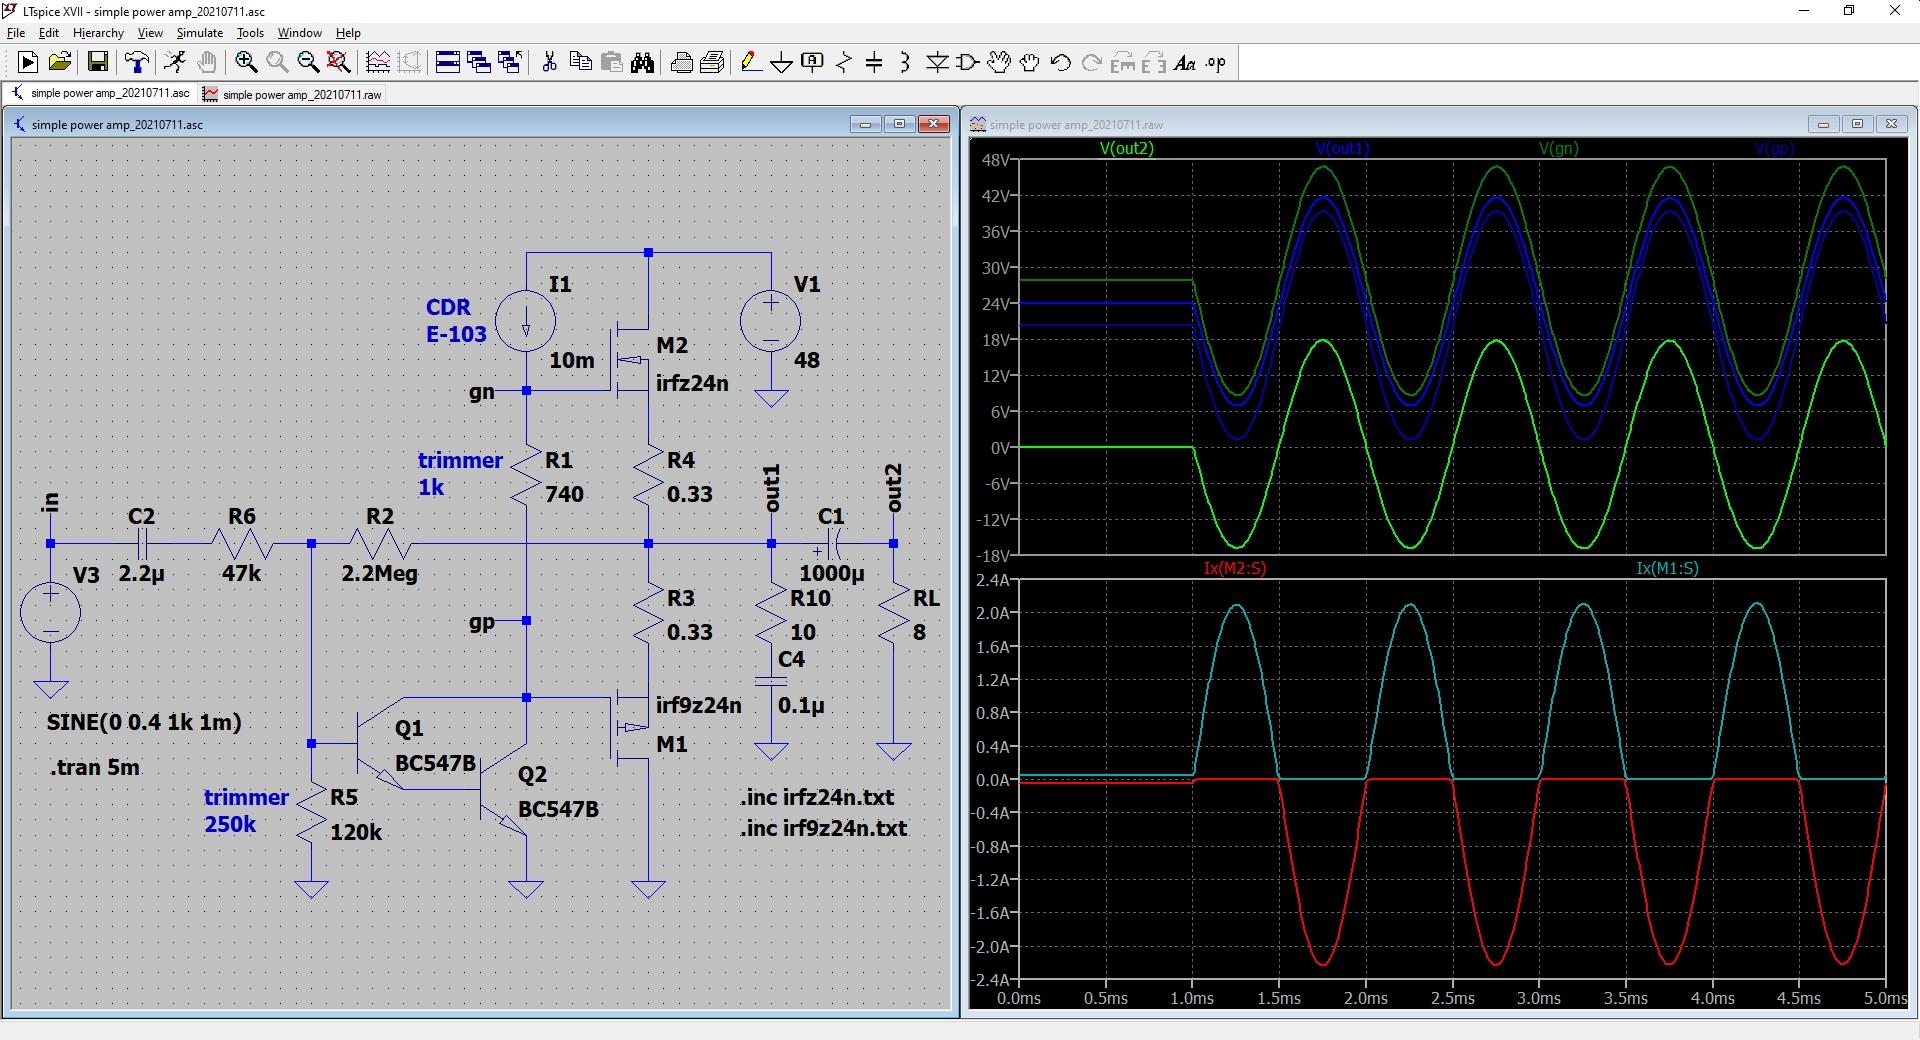Select the V(out2) trace label

pyautogui.click(x=1127, y=148)
